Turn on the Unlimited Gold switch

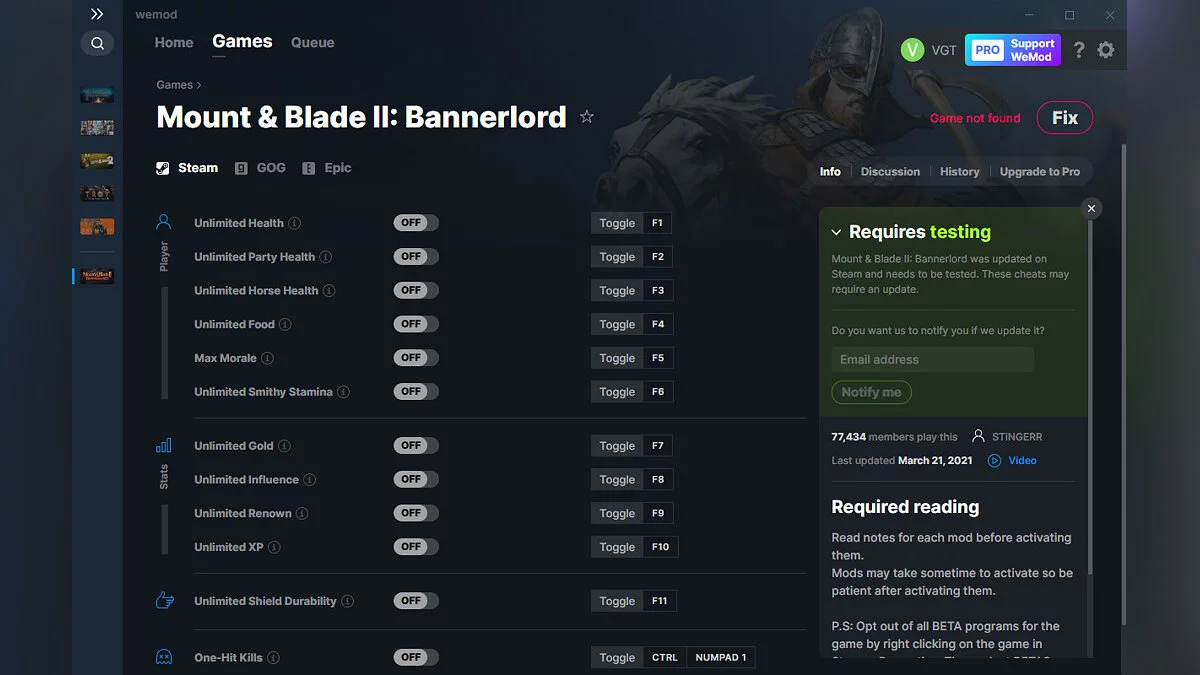point(415,445)
